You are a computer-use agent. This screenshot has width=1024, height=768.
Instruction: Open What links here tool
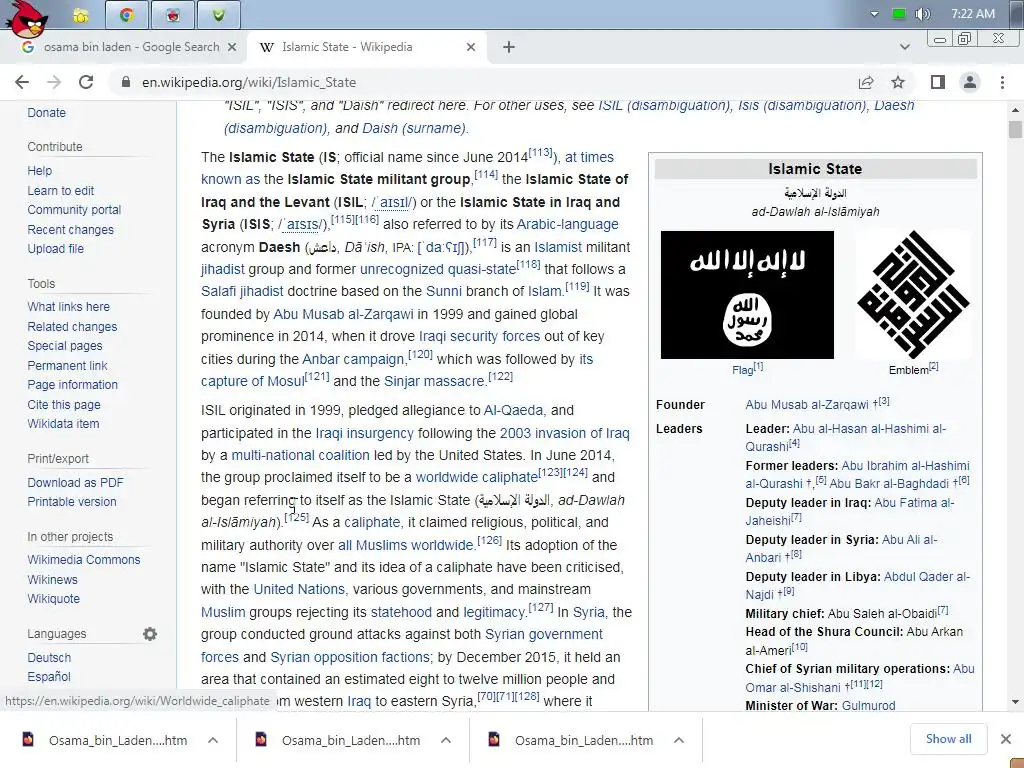[69, 307]
